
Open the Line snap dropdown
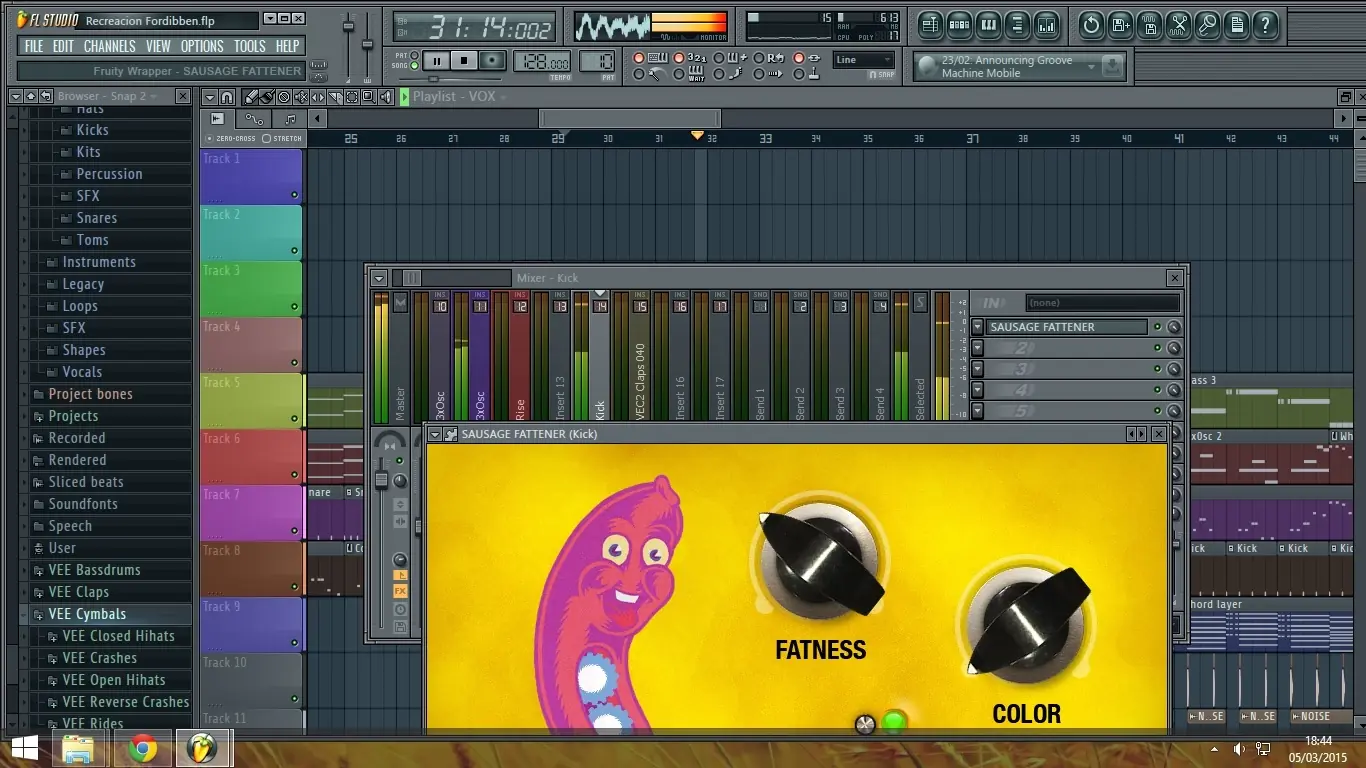863,60
